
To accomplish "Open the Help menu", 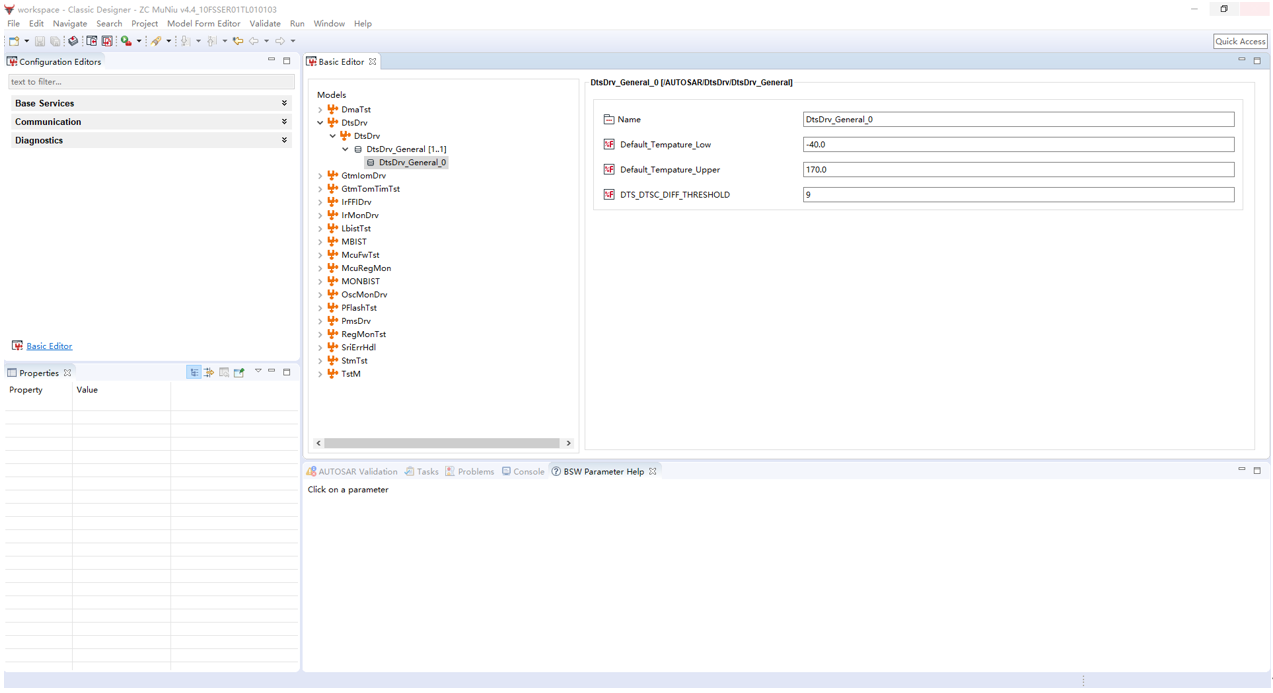I will coord(363,23).
